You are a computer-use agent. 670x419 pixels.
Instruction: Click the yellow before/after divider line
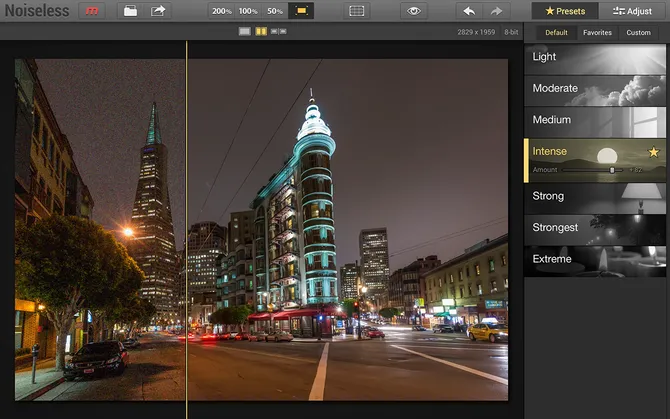click(186, 220)
